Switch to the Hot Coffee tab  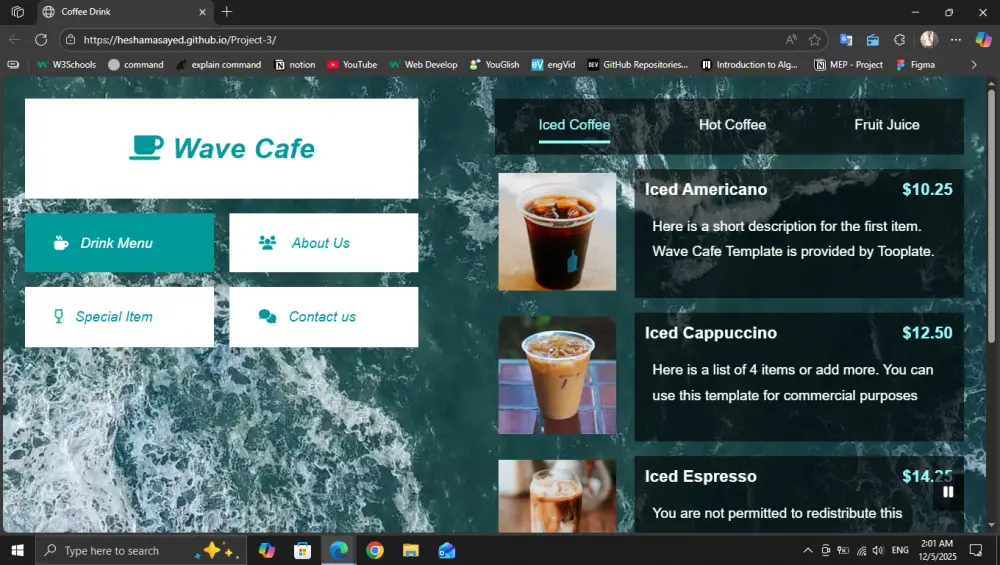[x=732, y=125]
